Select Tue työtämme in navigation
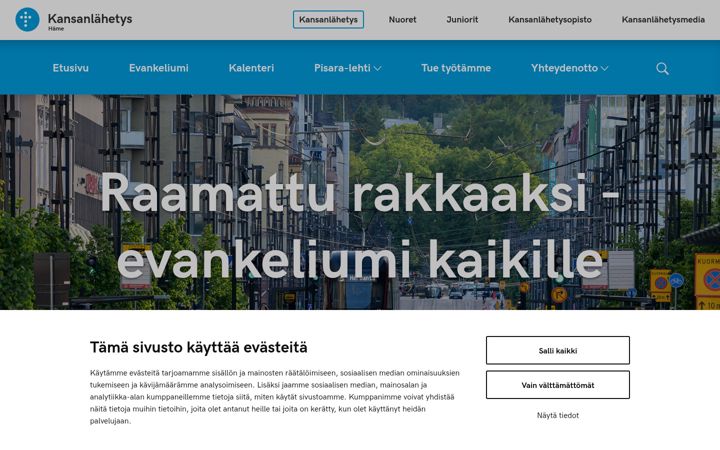Viewport: 720px width, 450px height. point(456,68)
